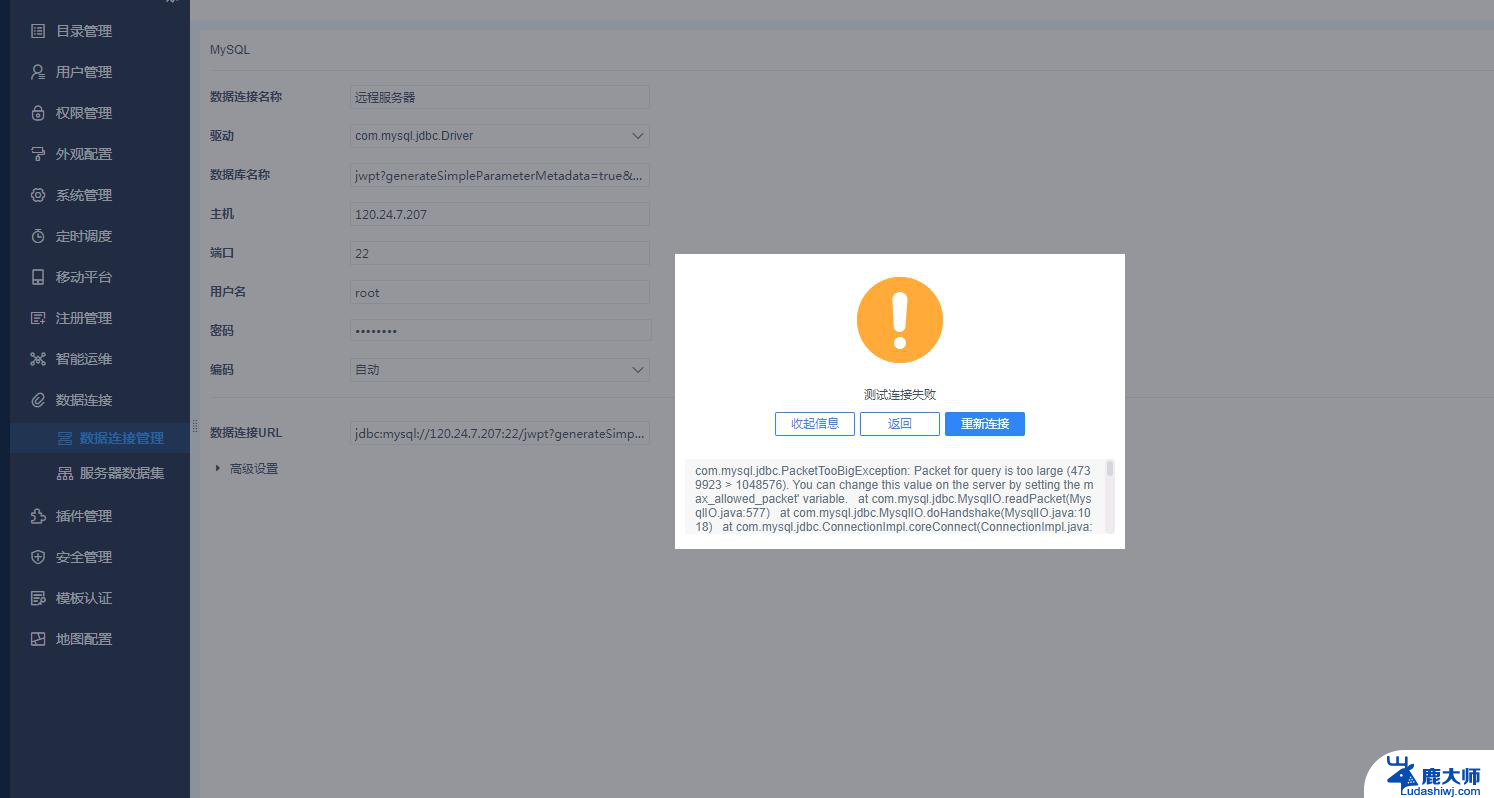This screenshot has width=1494, height=798.
Task: Click the 数据连接URL input field
Action: point(500,433)
